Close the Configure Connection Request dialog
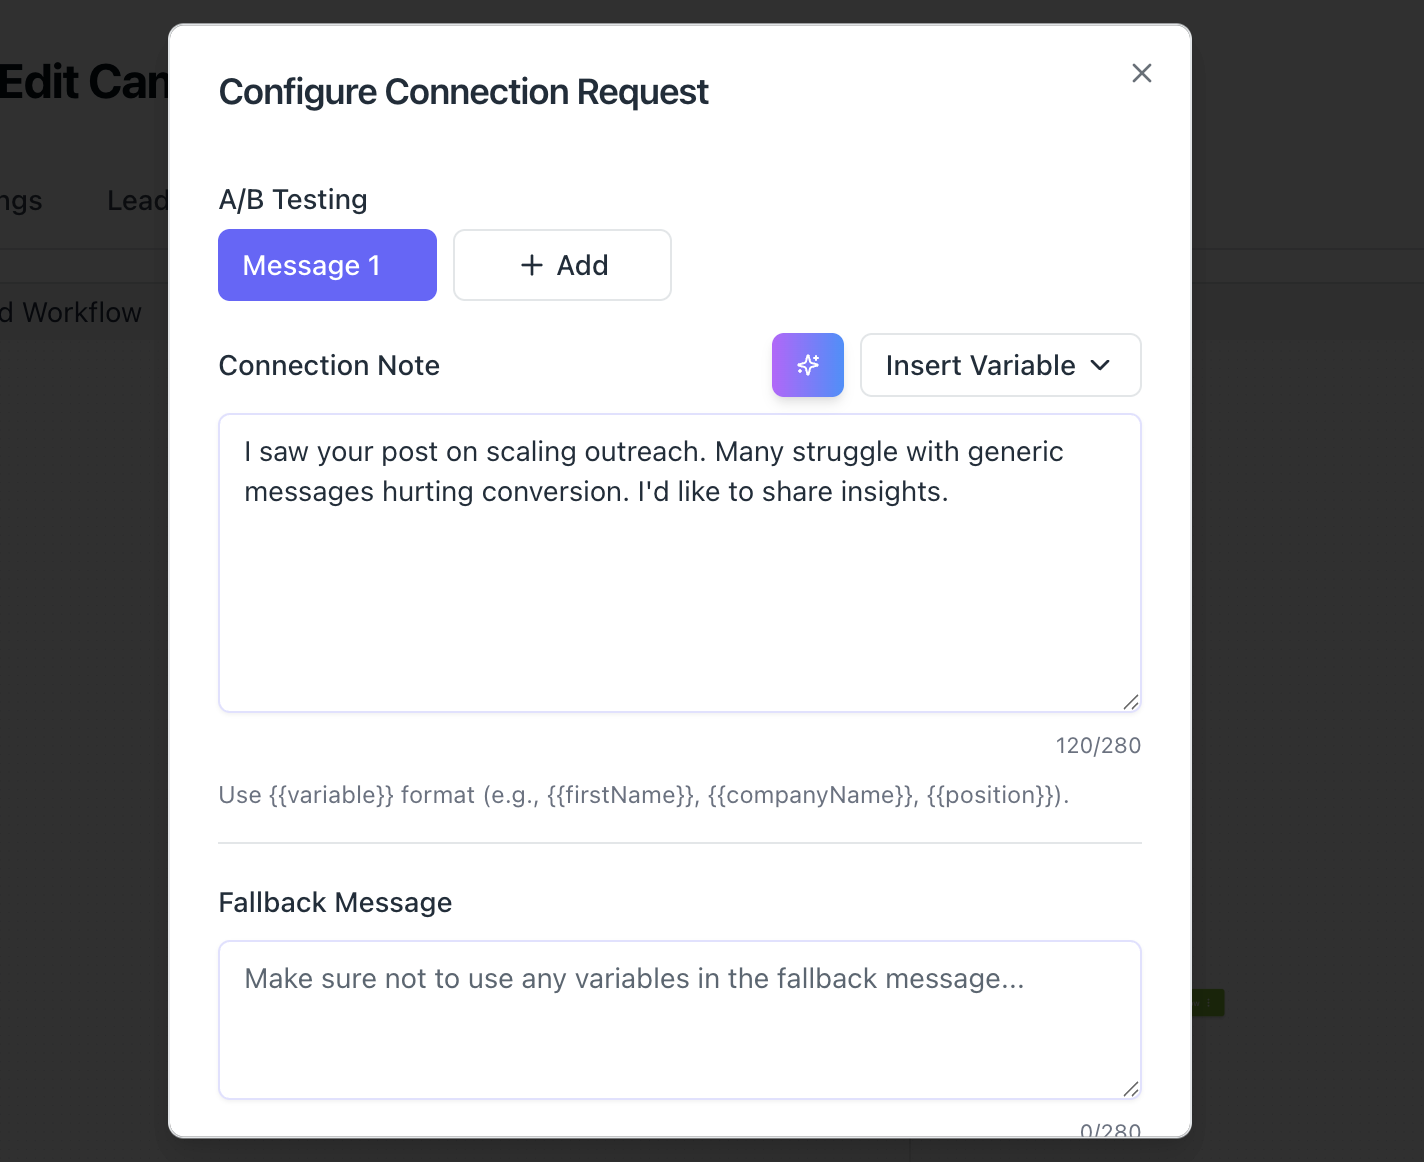 pos(1141,73)
